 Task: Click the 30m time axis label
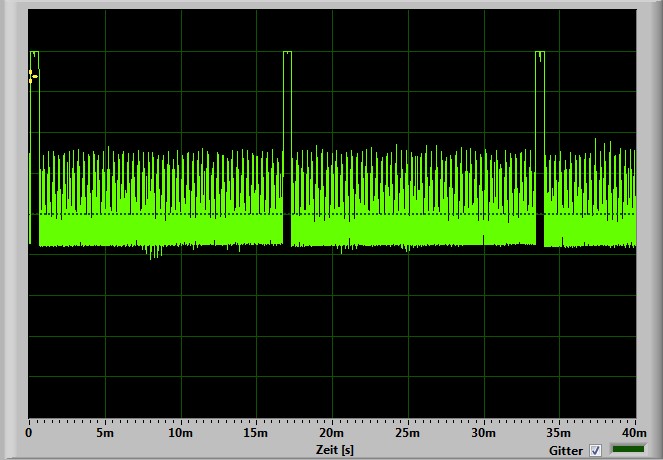point(483,433)
